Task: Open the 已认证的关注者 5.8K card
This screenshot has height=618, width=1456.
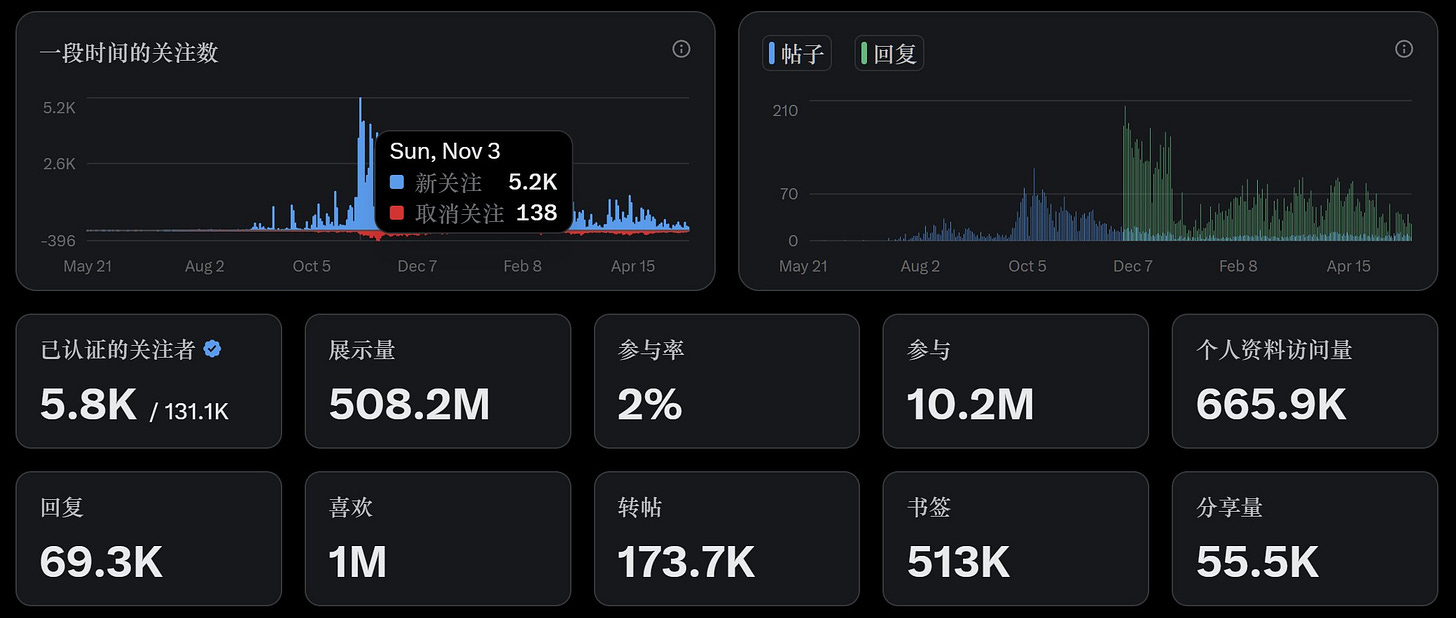Action: pyautogui.click(x=148, y=381)
